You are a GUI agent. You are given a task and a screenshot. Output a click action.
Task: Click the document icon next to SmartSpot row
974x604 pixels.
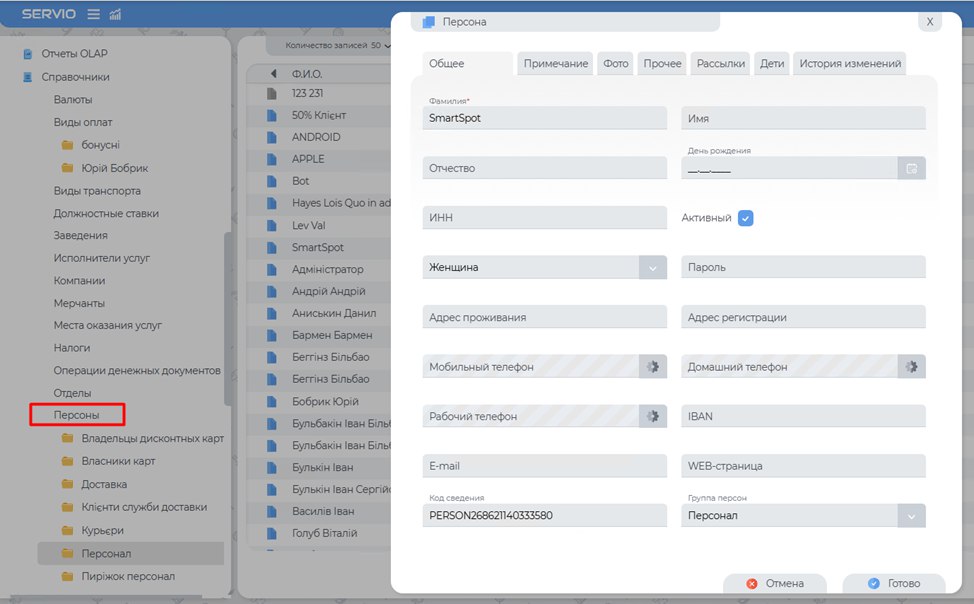click(x=271, y=247)
